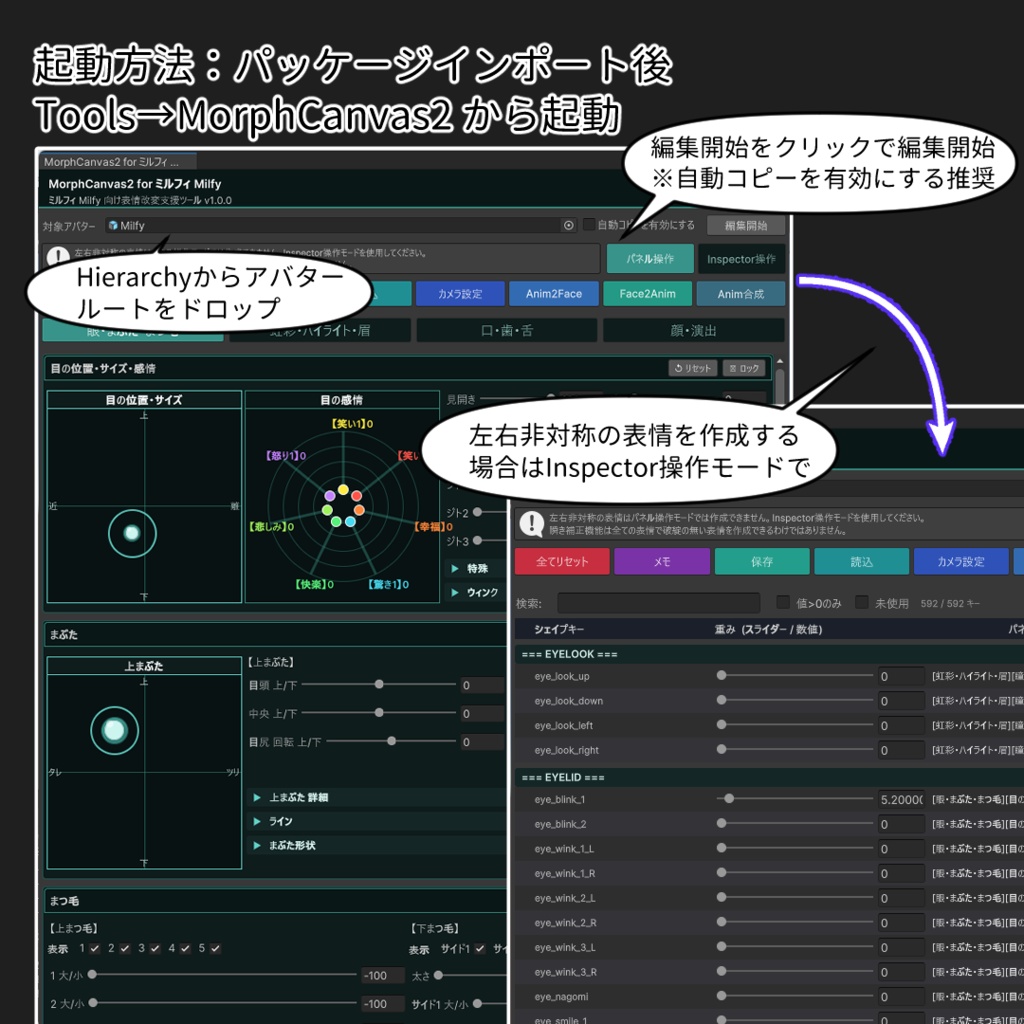Image resolution: width=1024 pixels, height=1024 pixels.
Task: Check the 値>0のみ filter checkbox
Action: (782, 602)
